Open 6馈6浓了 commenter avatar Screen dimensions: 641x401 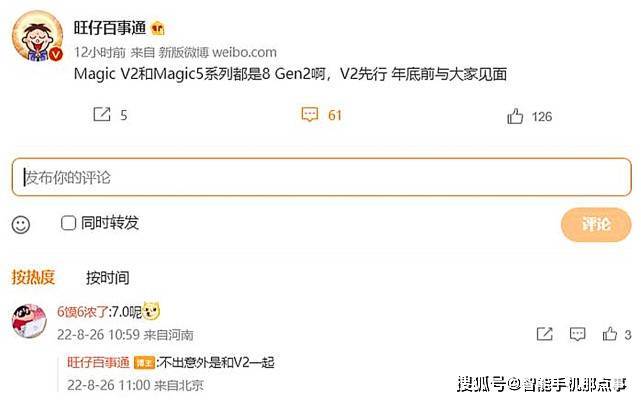[29, 321]
